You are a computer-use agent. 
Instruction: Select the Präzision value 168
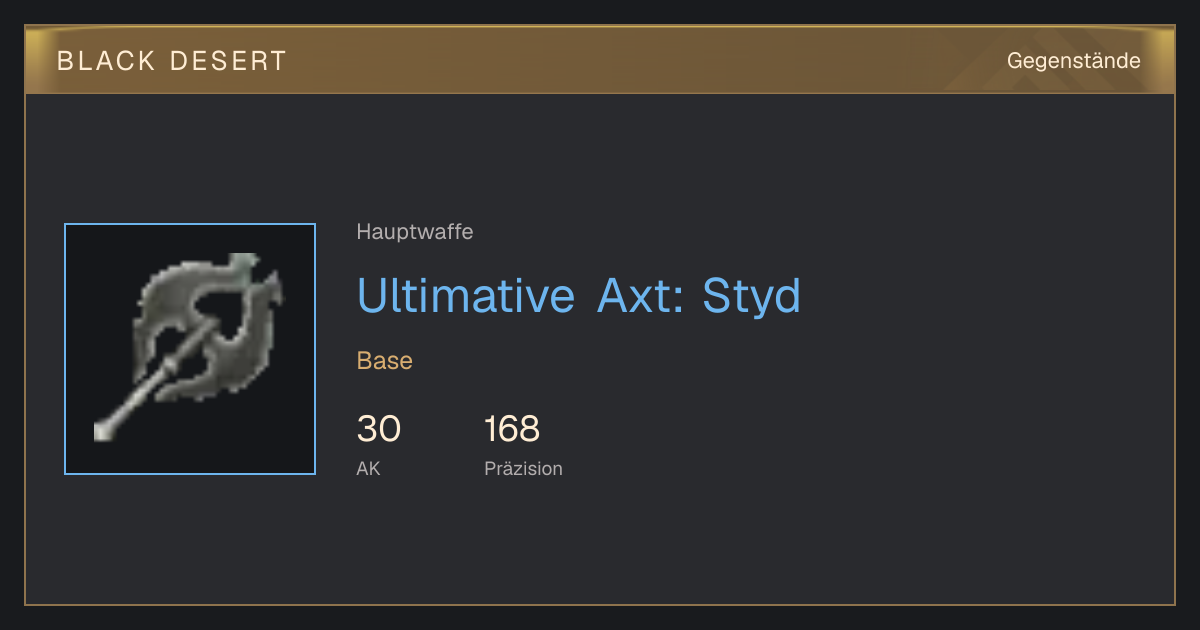coord(512,429)
